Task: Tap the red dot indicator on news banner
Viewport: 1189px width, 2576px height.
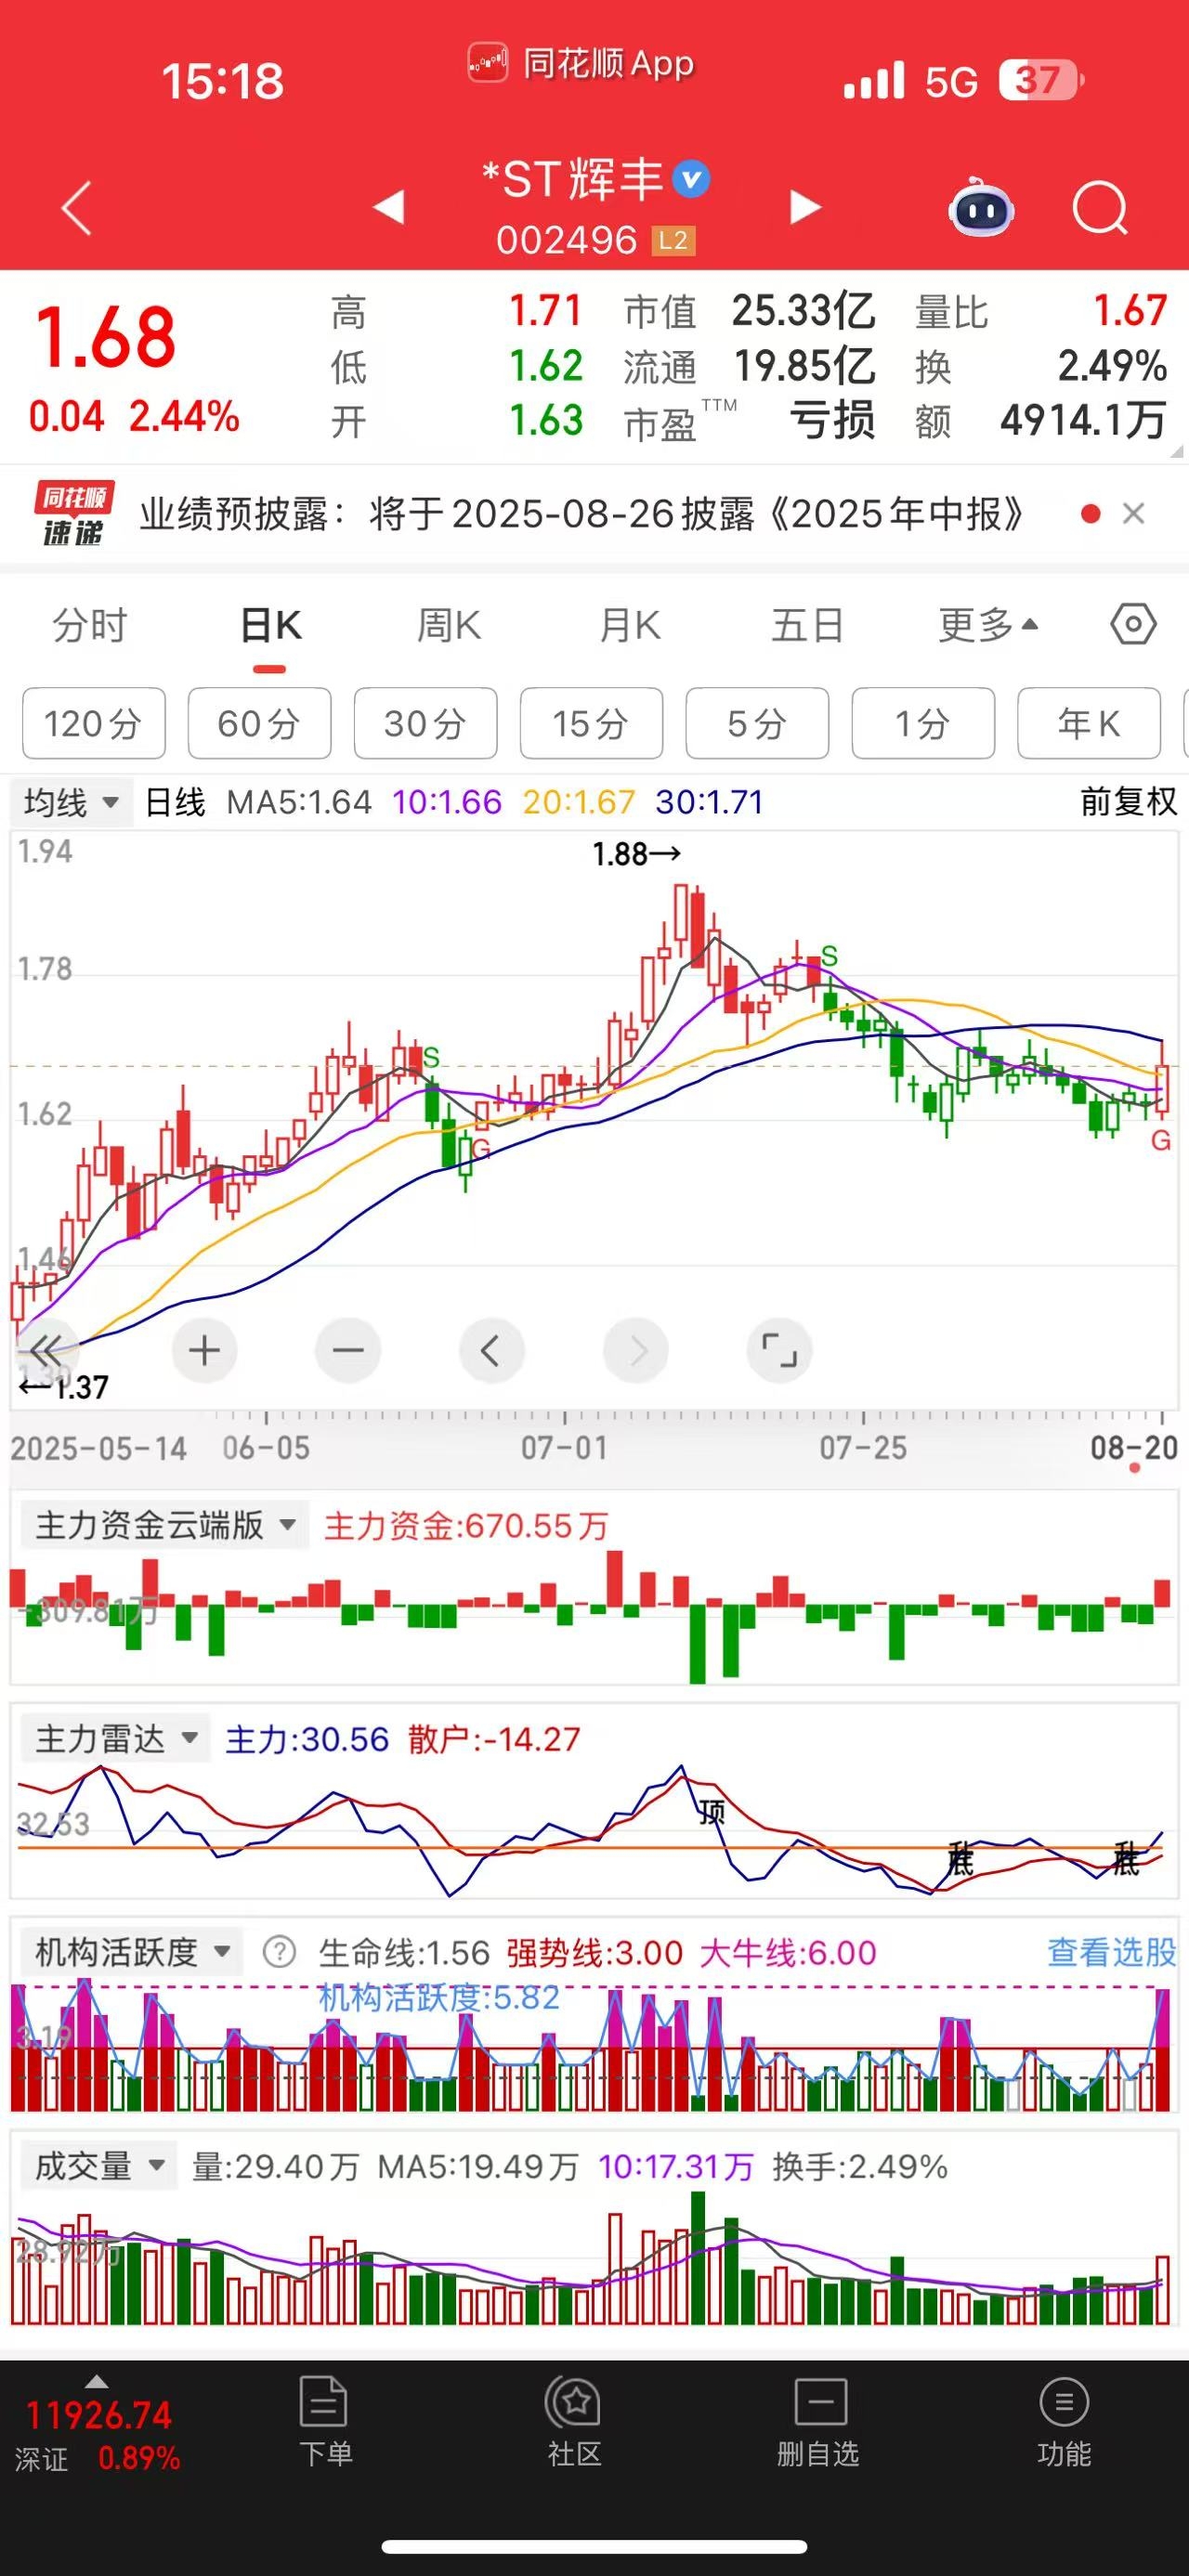Action: (1091, 514)
